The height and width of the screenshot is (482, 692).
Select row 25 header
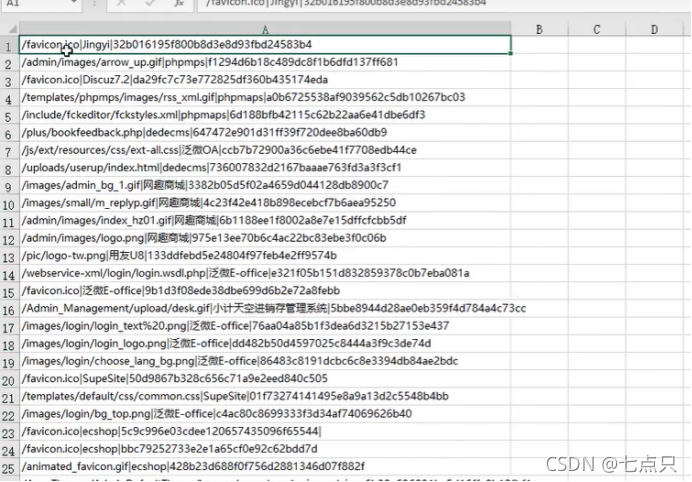pyautogui.click(x=9, y=467)
